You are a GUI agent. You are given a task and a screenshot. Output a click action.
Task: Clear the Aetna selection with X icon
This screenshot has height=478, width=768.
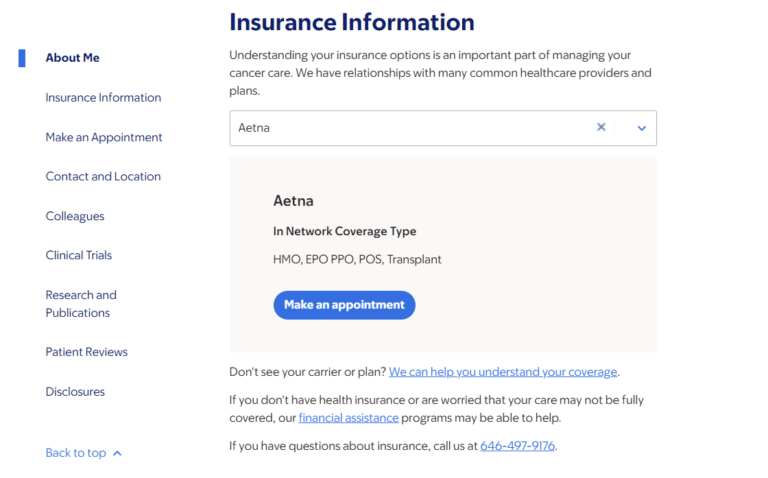coord(601,128)
